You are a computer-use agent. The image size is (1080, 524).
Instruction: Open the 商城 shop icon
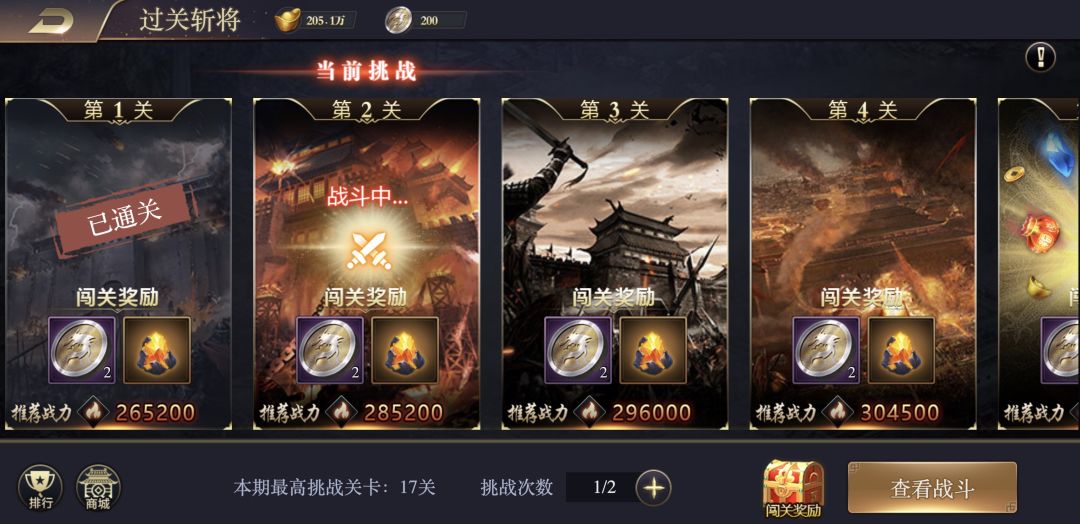(98, 488)
